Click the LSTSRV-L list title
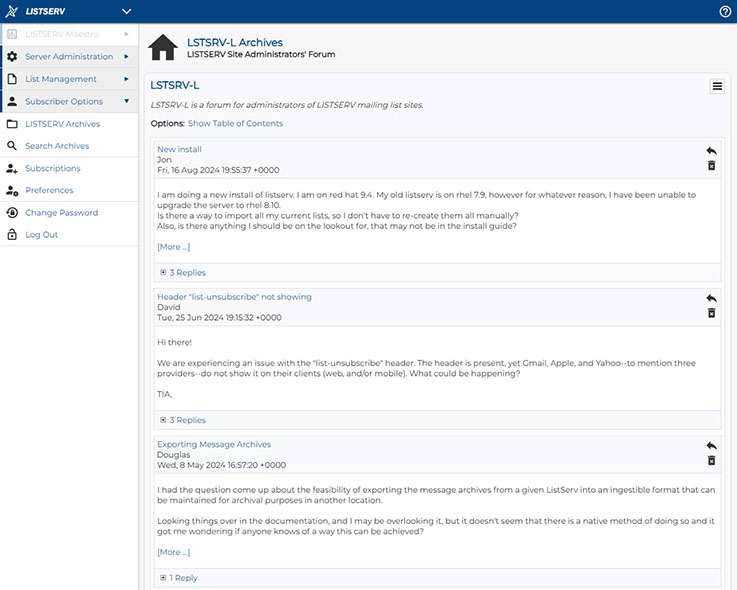Screen dimensions: 737x590 click(x=174, y=86)
